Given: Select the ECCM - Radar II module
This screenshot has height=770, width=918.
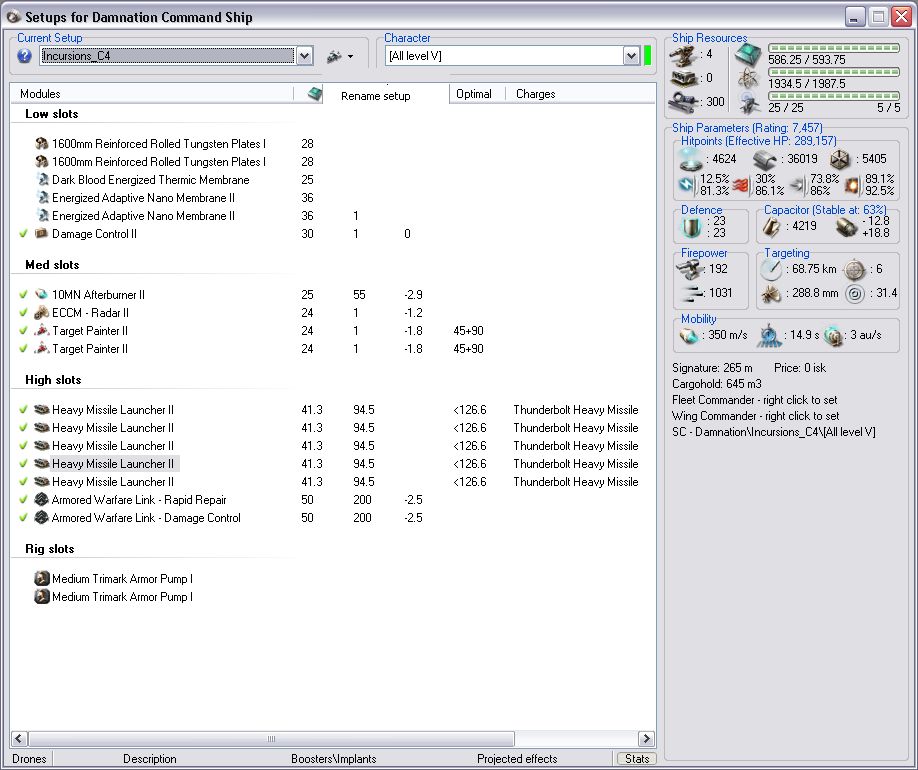Looking at the screenshot, I should (90, 313).
